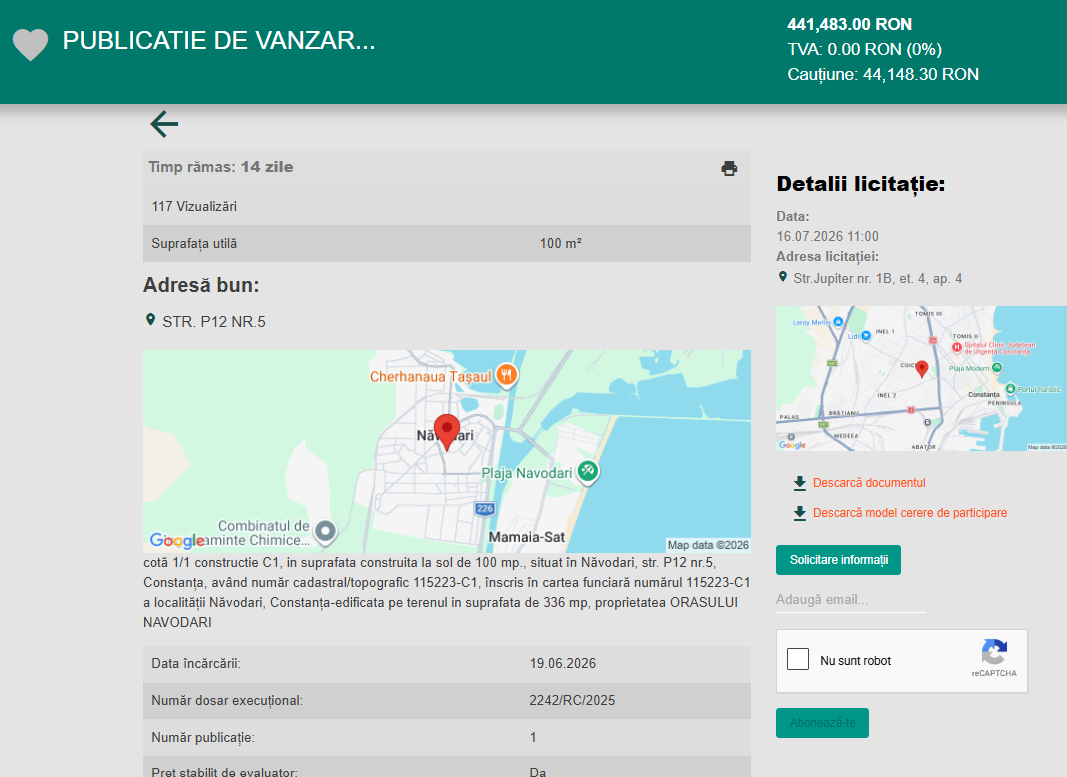Check the Nu sunt robot checkbox

pyautogui.click(x=798, y=659)
